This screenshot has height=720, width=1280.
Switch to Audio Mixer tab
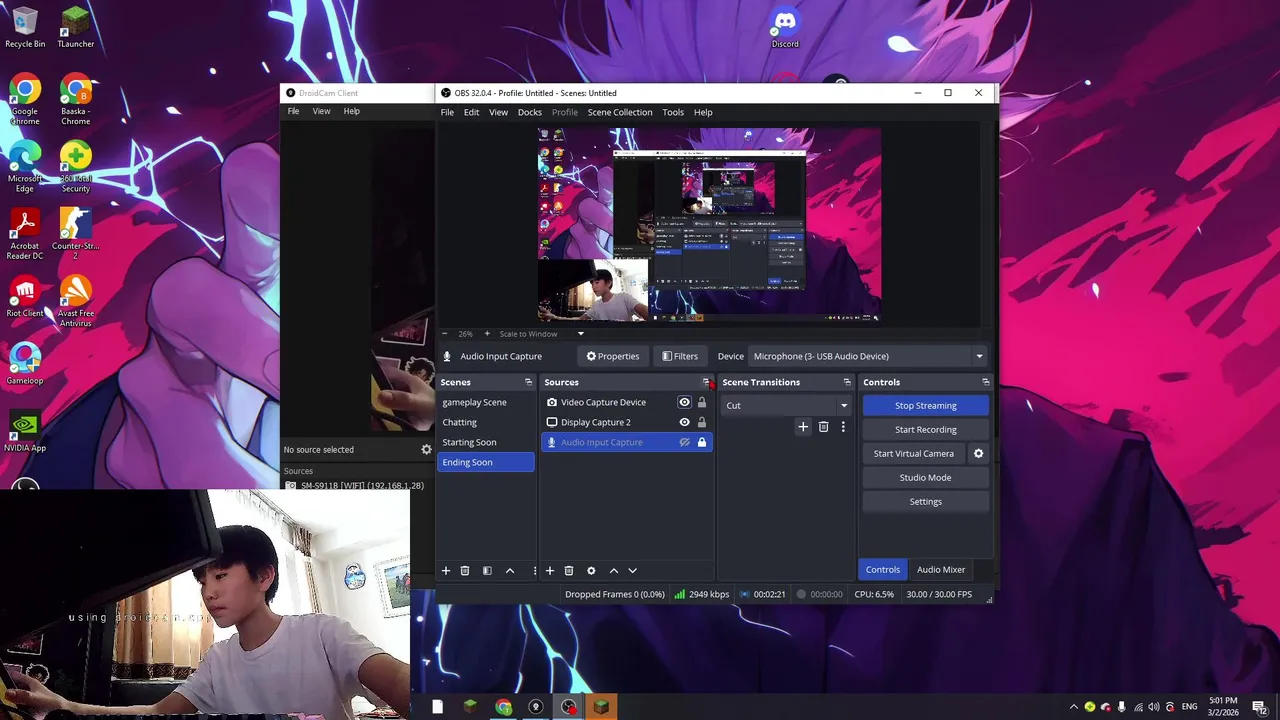[941, 569]
